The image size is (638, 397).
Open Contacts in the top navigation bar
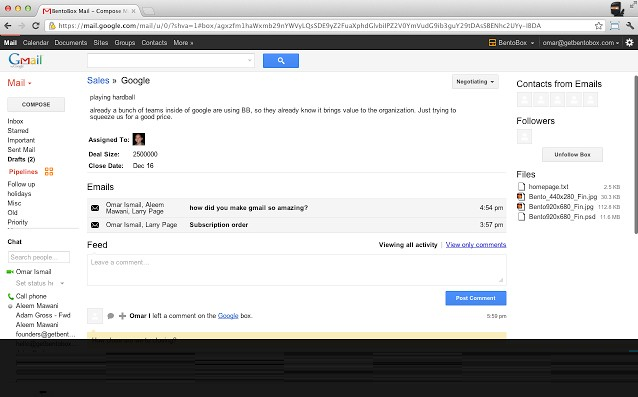[x=154, y=43]
